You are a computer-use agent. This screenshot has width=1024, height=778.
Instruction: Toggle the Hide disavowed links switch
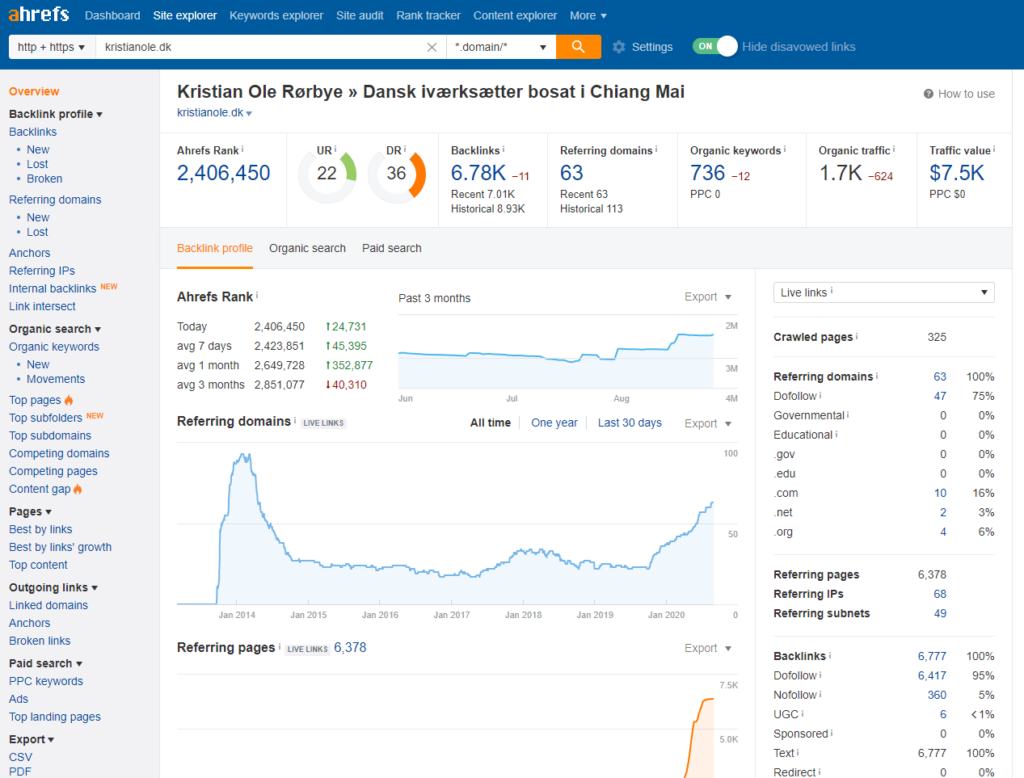coord(715,46)
